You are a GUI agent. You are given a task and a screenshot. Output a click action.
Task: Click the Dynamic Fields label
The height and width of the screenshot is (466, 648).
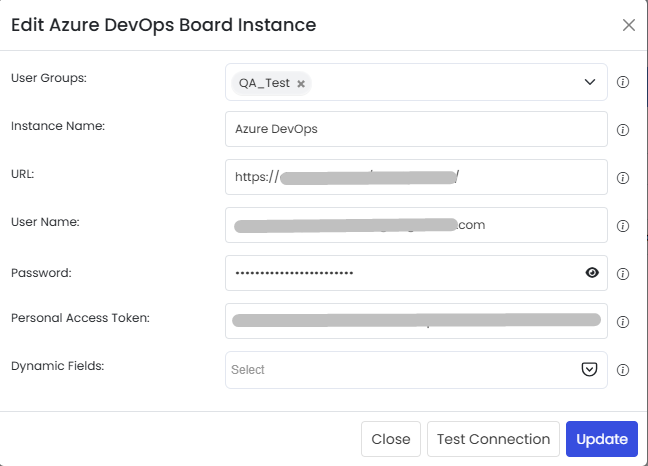[57, 366]
